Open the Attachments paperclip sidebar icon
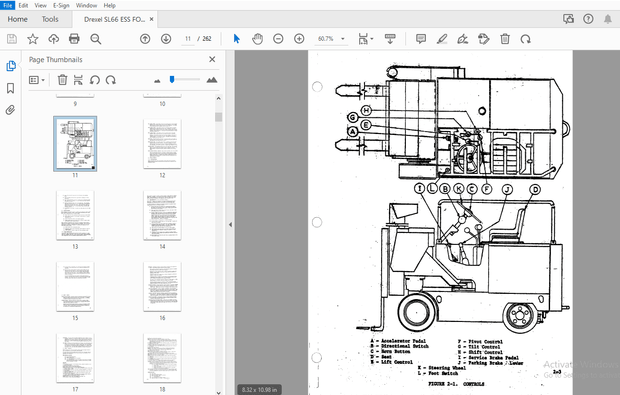Viewport: 620px width, 395px height. click(11, 110)
